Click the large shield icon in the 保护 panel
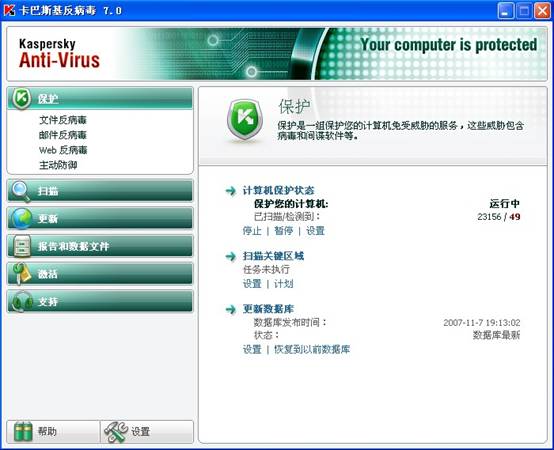Viewport: 554px width, 450px height. coord(245,120)
